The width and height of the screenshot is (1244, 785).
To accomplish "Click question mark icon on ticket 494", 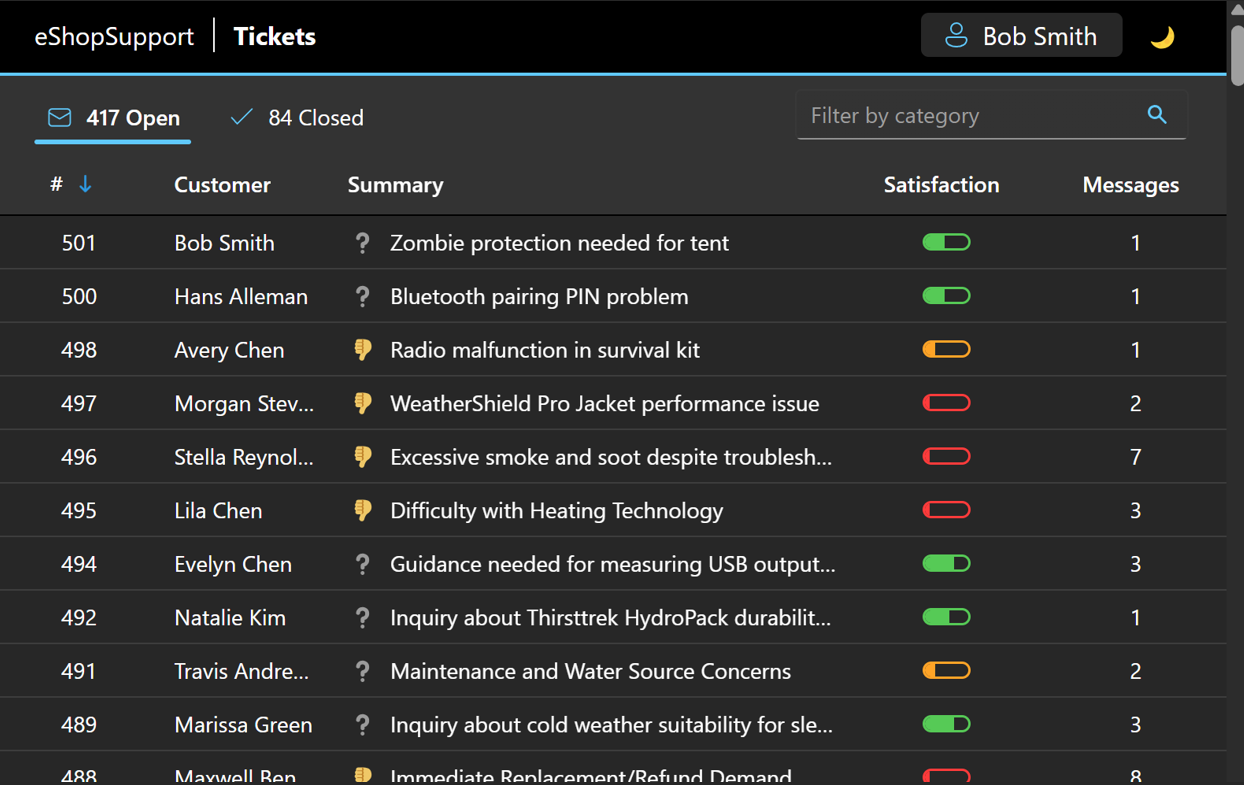I will click(363, 565).
